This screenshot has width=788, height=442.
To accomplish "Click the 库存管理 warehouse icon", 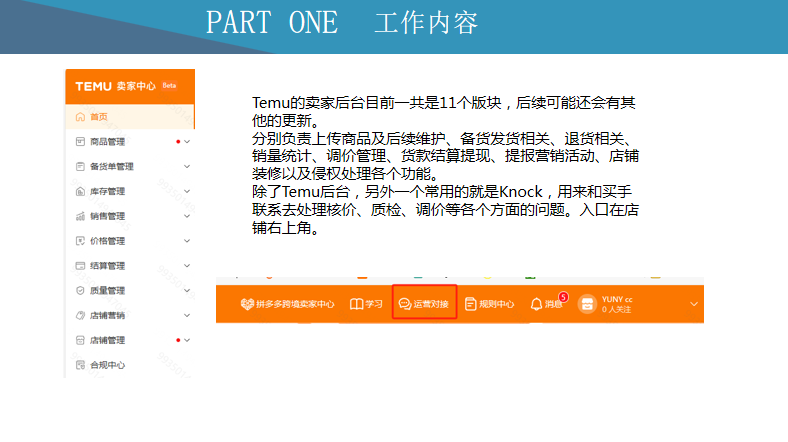I will click(x=80, y=191).
